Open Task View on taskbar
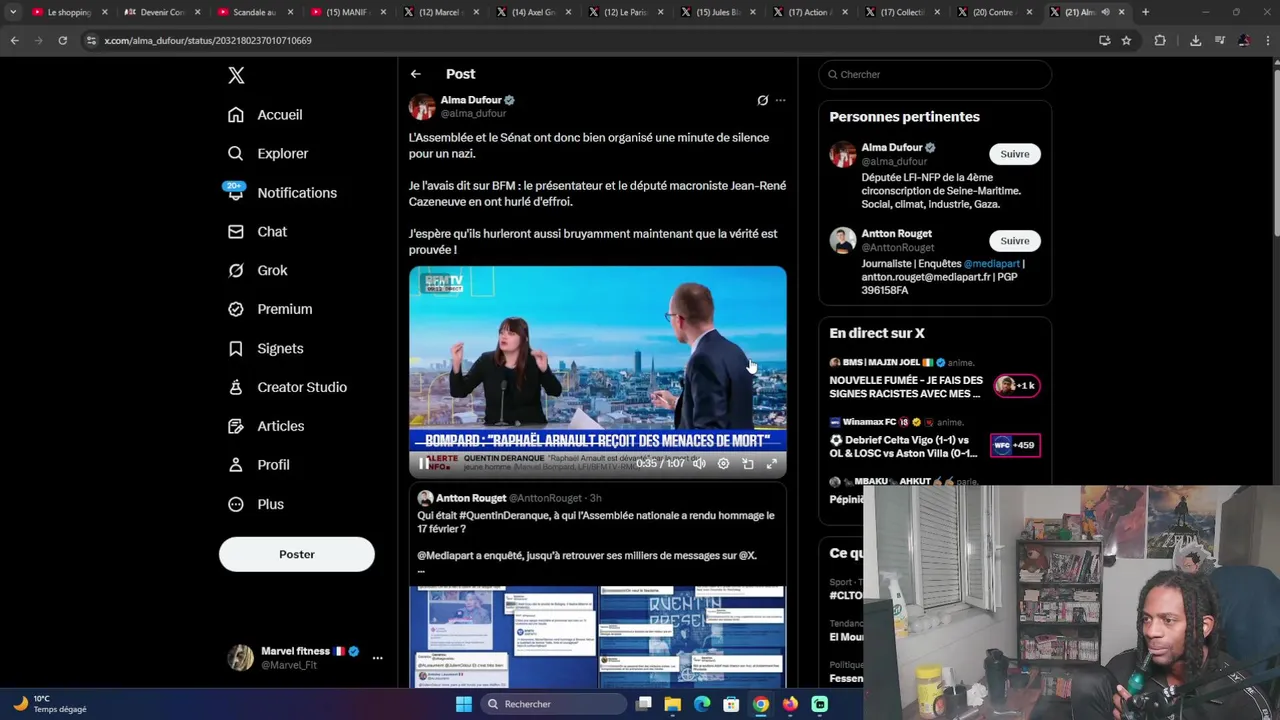The width and height of the screenshot is (1280, 720). pyautogui.click(x=644, y=704)
